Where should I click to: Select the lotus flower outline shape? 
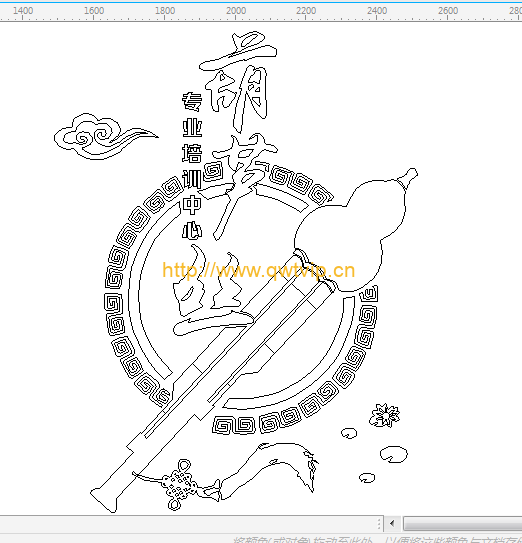384,415
